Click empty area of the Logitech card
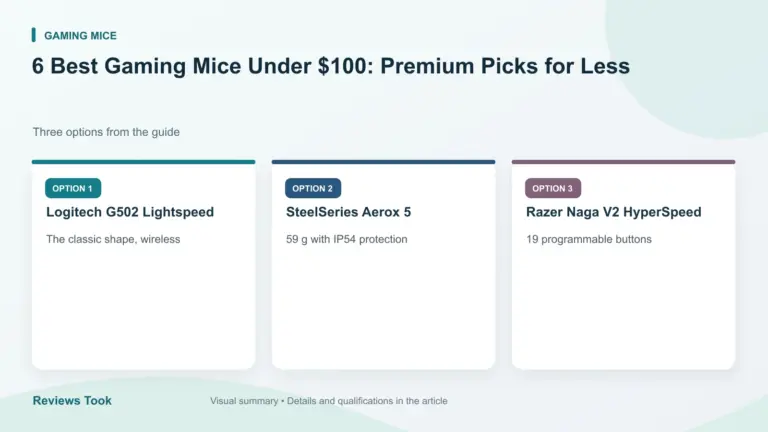The width and height of the screenshot is (768, 432). pyautogui.click(x=144, y=309)
